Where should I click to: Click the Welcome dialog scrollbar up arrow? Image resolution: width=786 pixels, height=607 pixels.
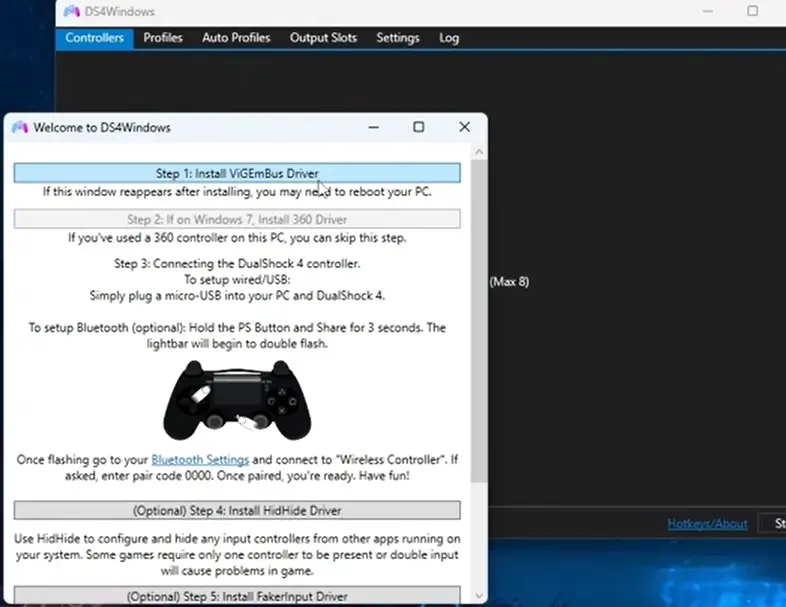(478, 152)
